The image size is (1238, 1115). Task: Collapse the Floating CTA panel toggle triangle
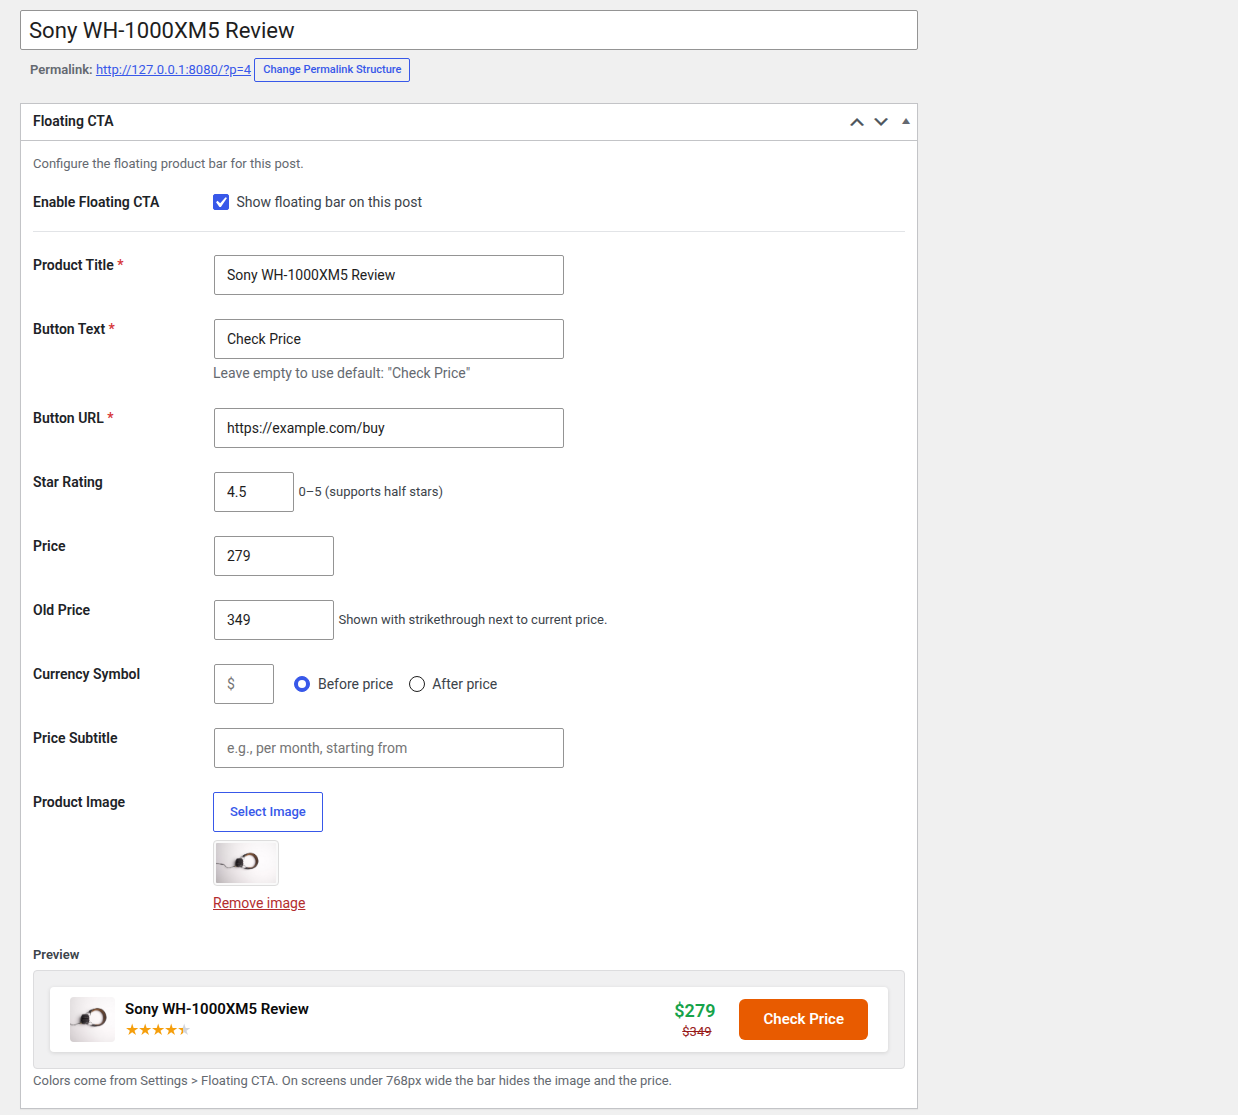click(x=906, y=122)
